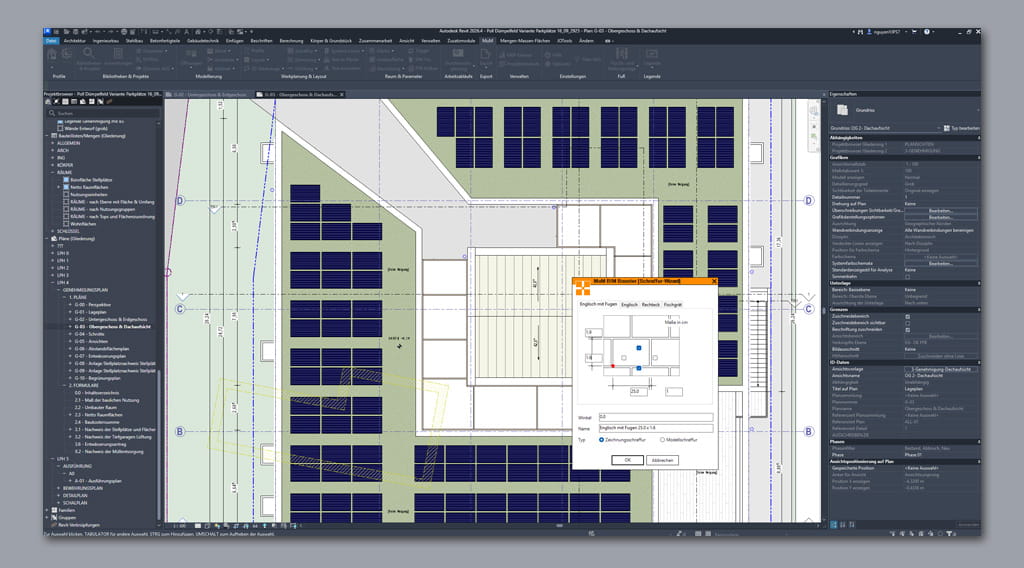
Task: Open the Datei ribbon tab
Action: tap(51, 40)
